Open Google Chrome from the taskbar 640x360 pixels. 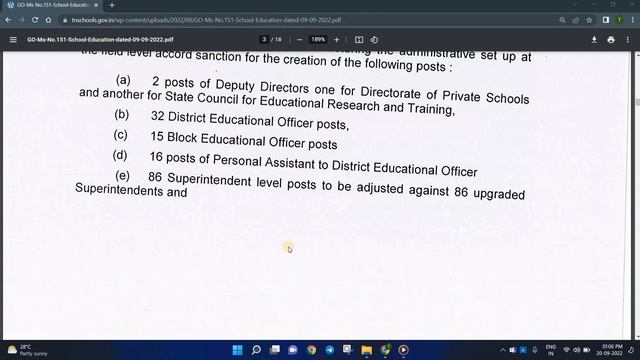coord(311,350)
